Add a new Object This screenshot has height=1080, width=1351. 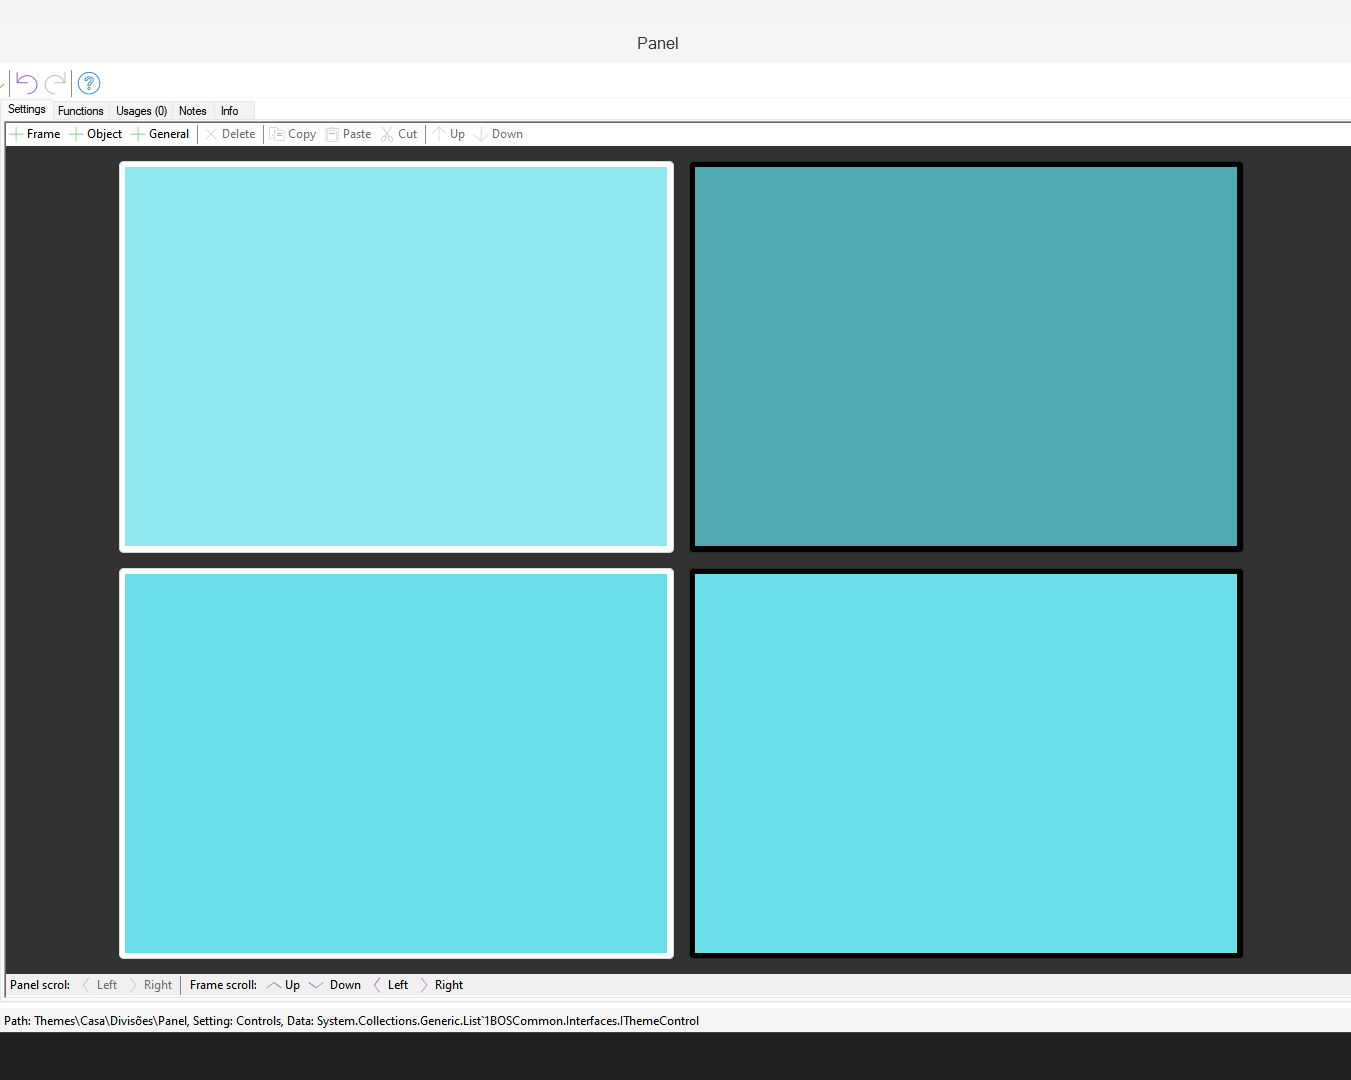pos(96,134)
